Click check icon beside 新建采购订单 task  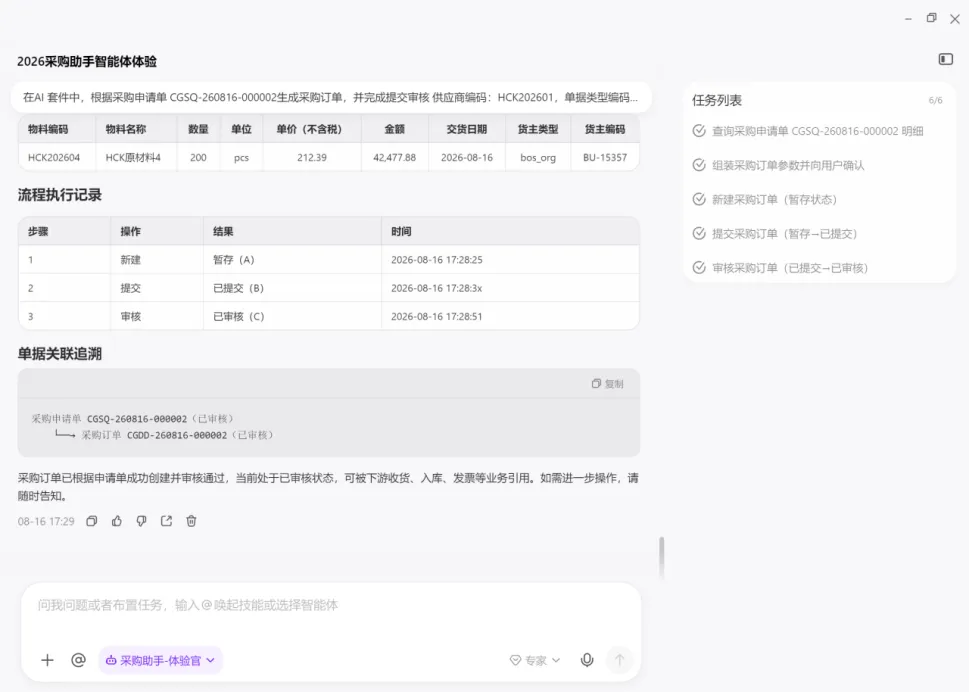click(699, 199)
